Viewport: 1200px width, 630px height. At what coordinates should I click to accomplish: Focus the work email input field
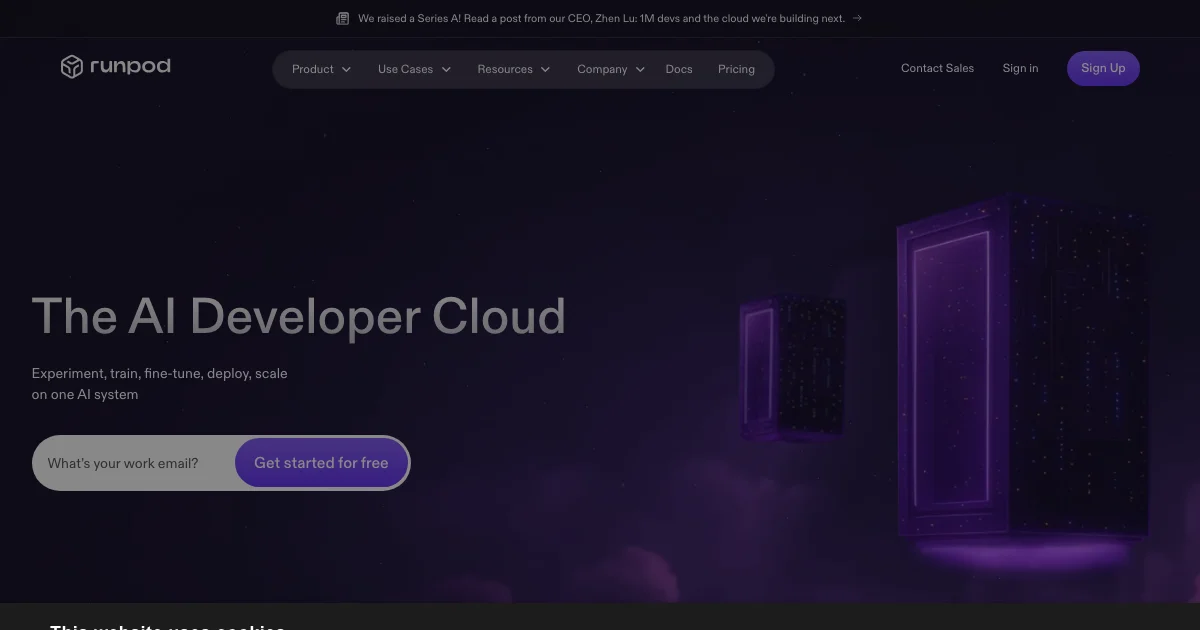134,463
